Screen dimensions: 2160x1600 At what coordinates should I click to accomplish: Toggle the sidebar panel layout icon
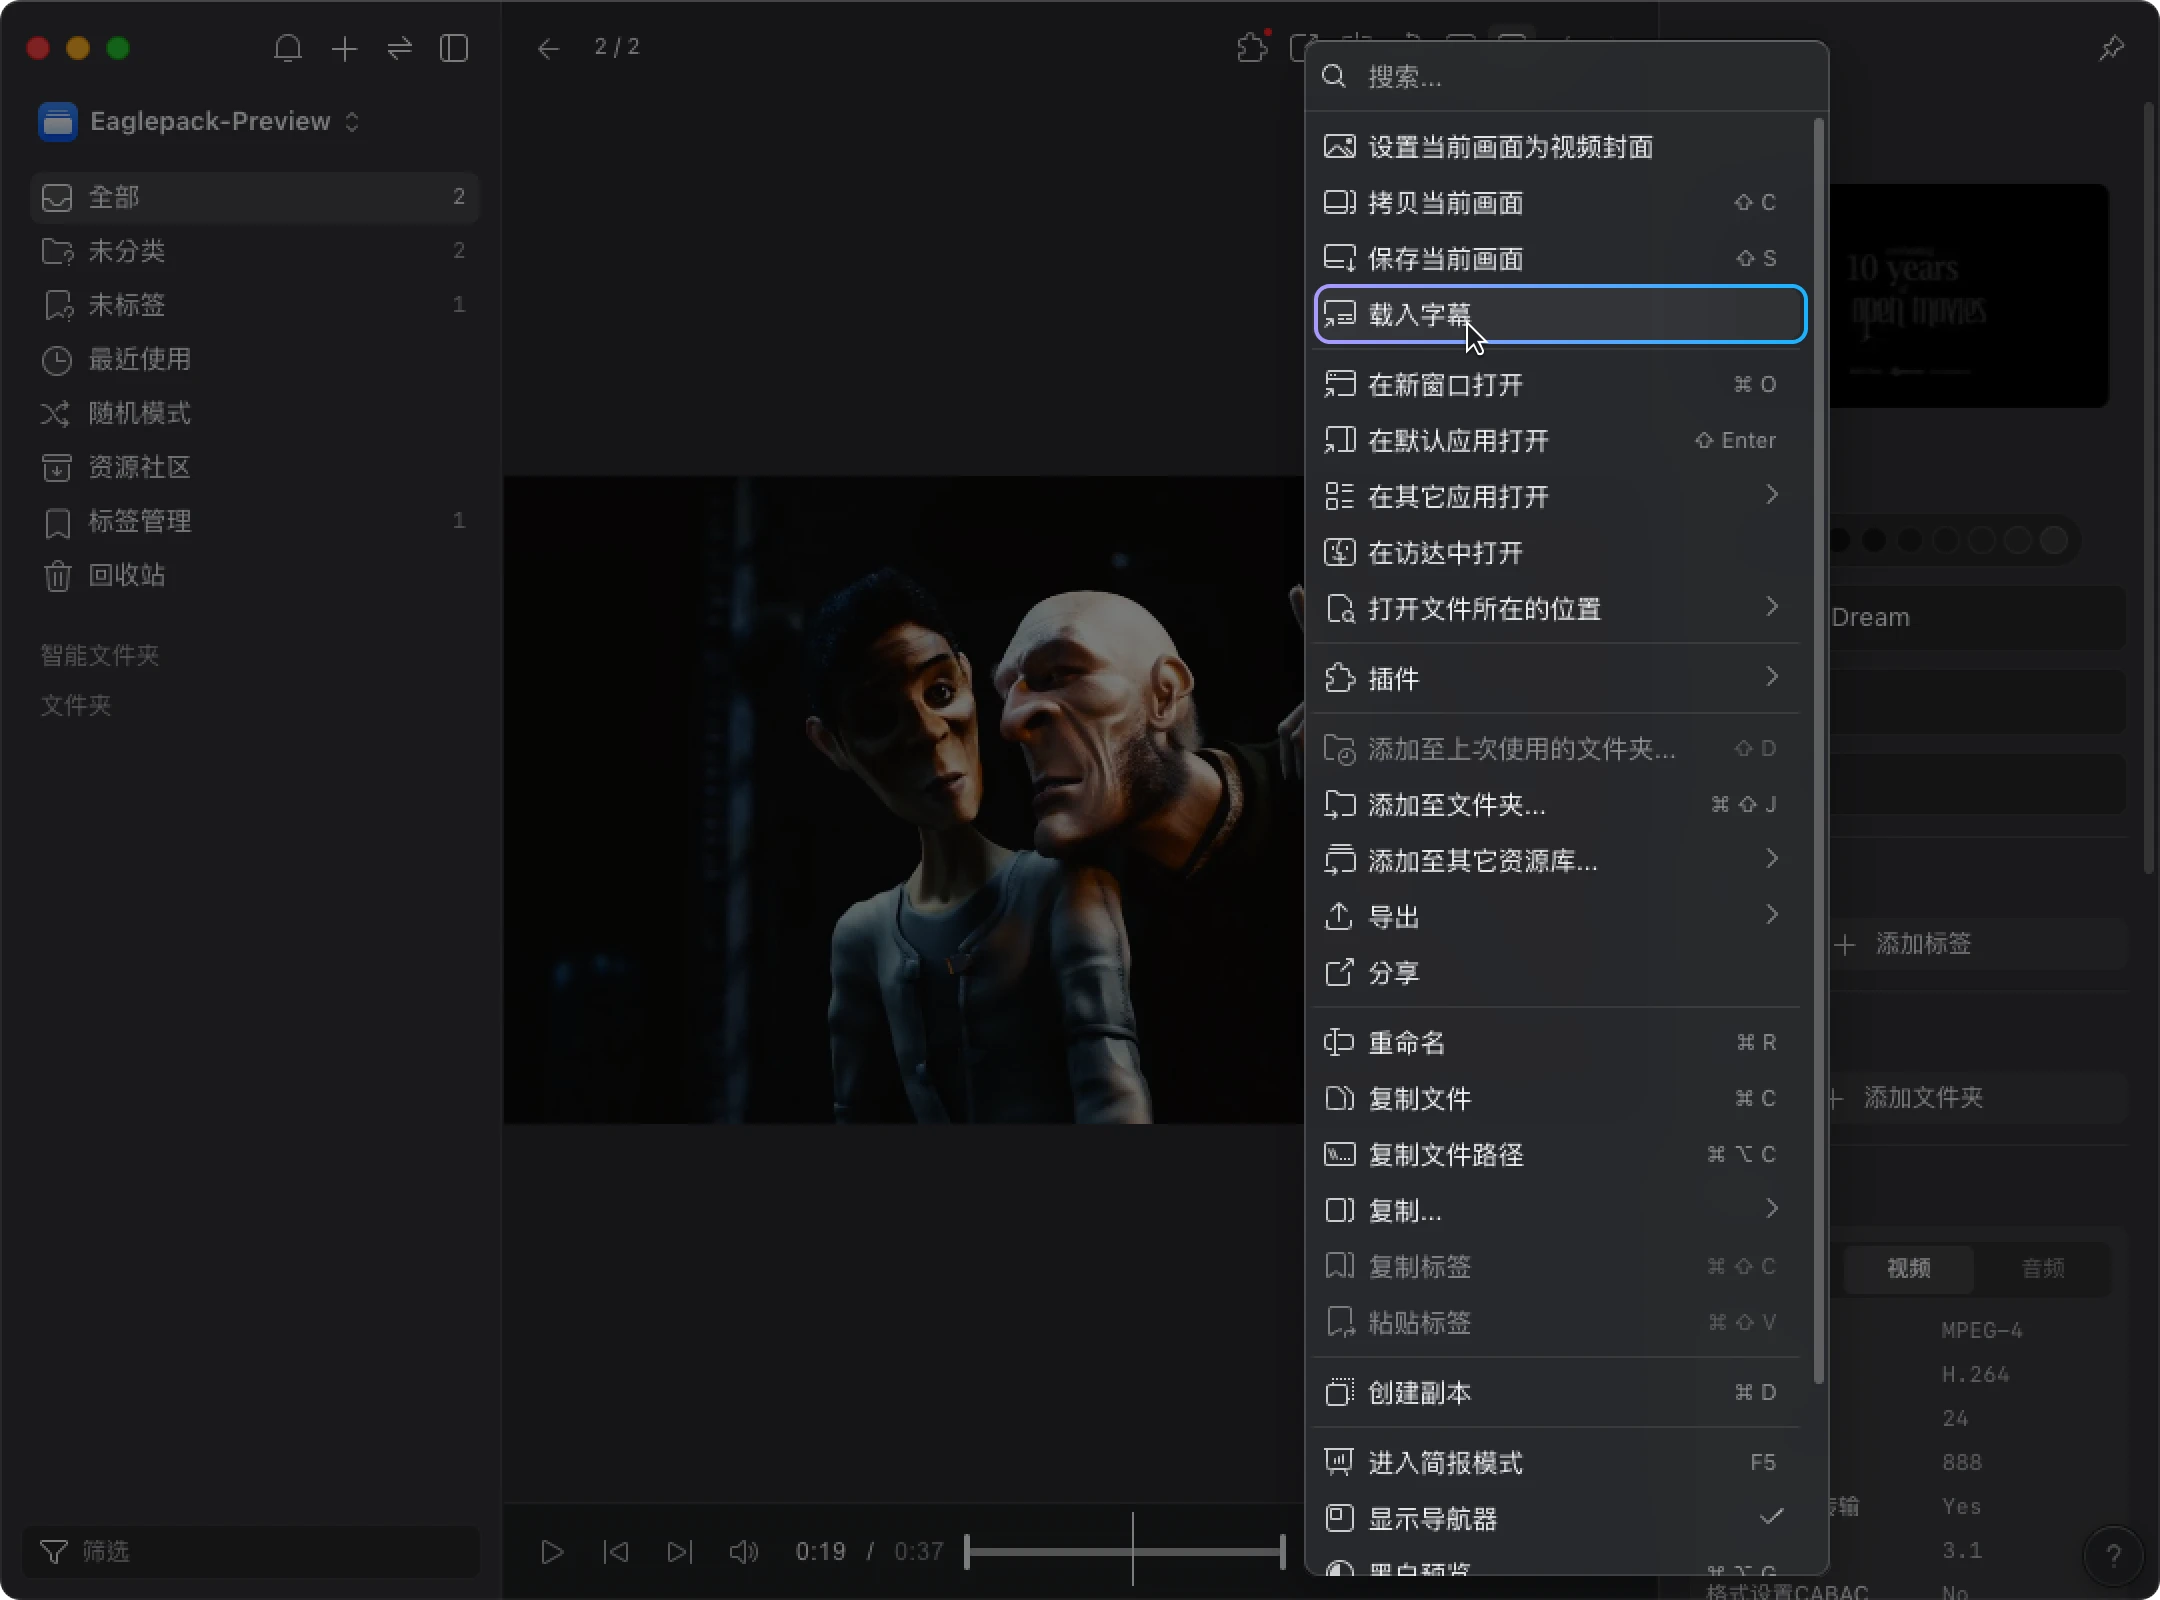point(454,48)
